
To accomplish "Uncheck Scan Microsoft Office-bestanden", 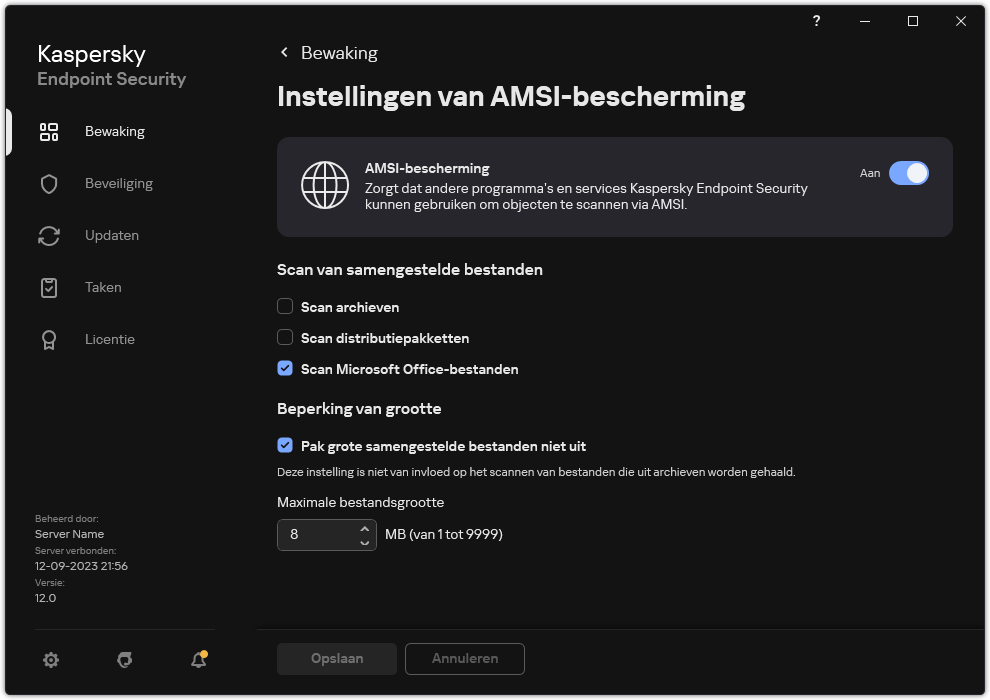I will 285,369.
